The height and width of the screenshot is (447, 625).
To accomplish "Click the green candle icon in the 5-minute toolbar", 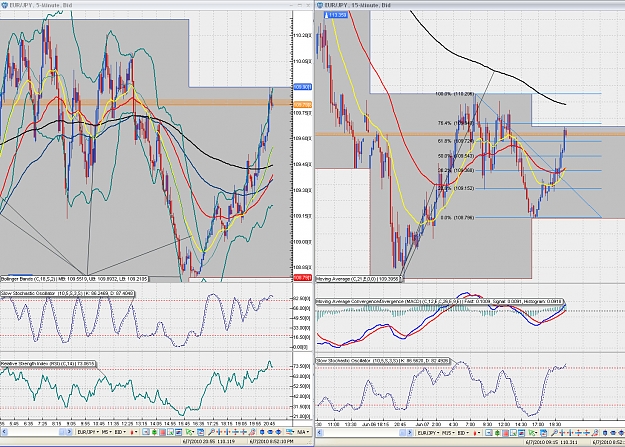I will point(154,432).
